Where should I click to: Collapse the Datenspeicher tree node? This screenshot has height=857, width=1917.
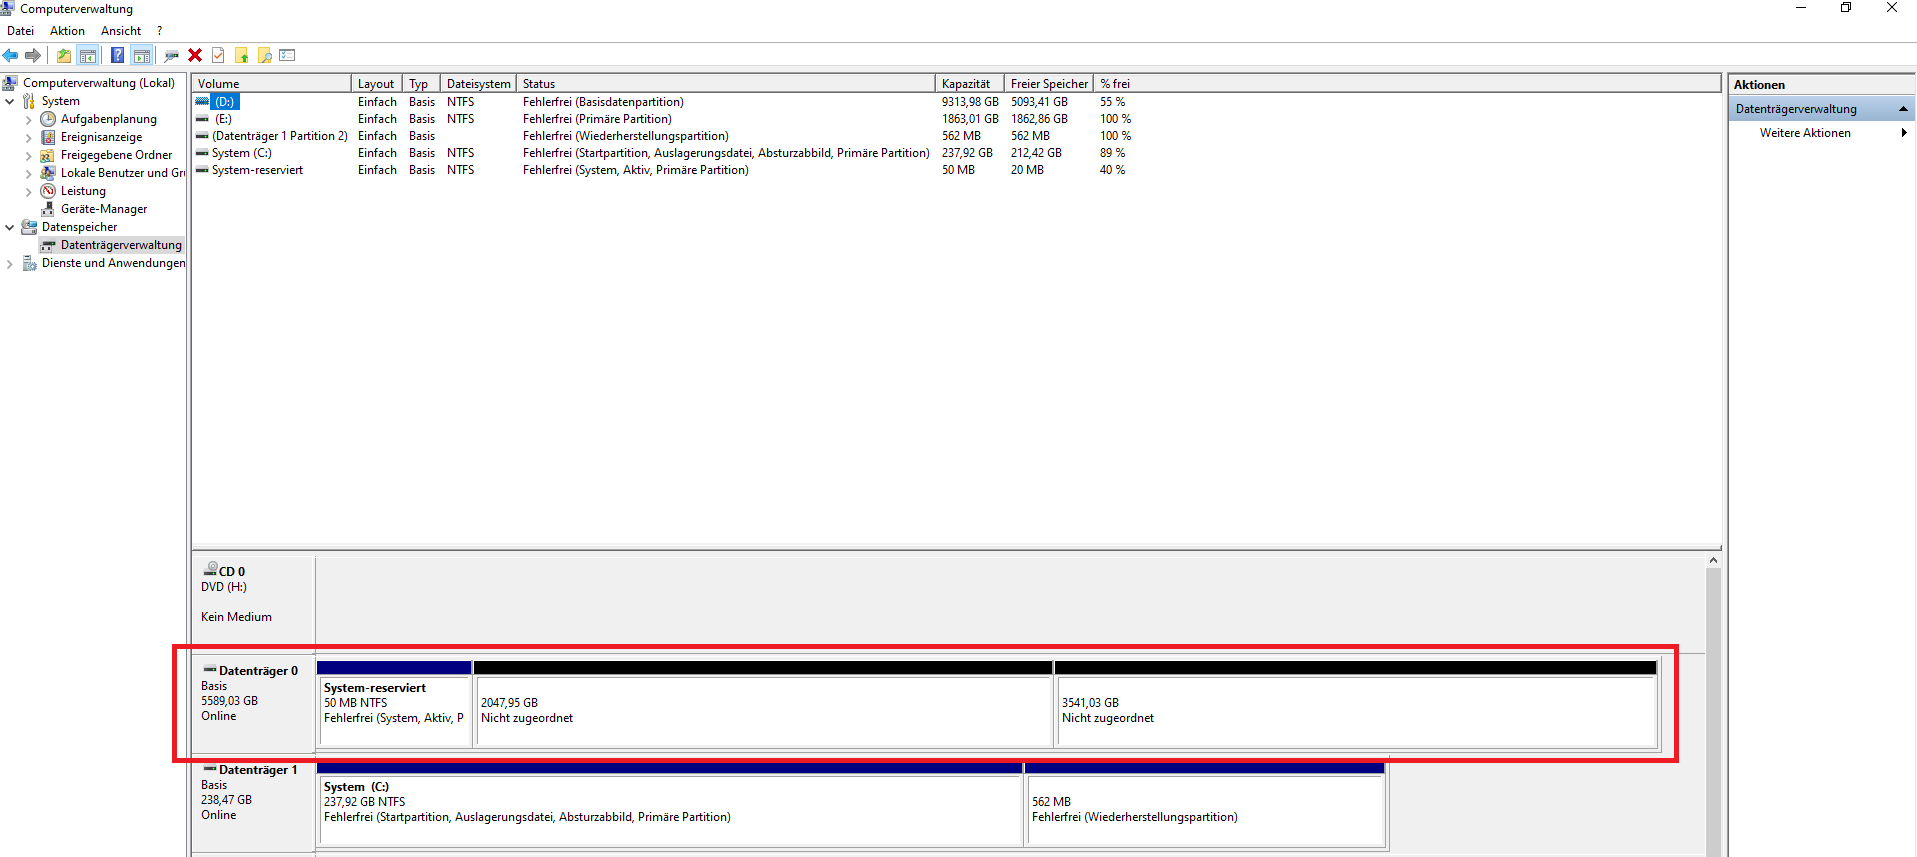10,227
